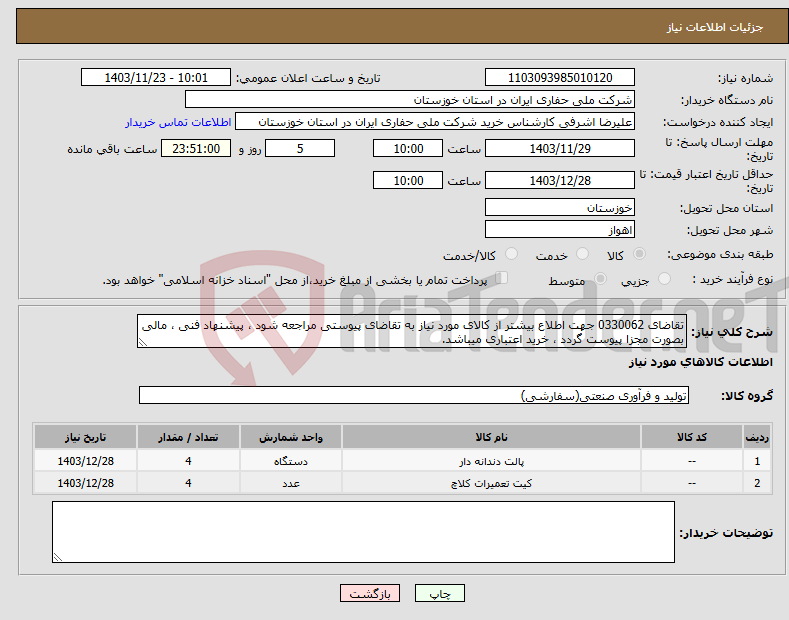
Task: Select the متوسط purchase type radio
Action: tap(600, 278)
